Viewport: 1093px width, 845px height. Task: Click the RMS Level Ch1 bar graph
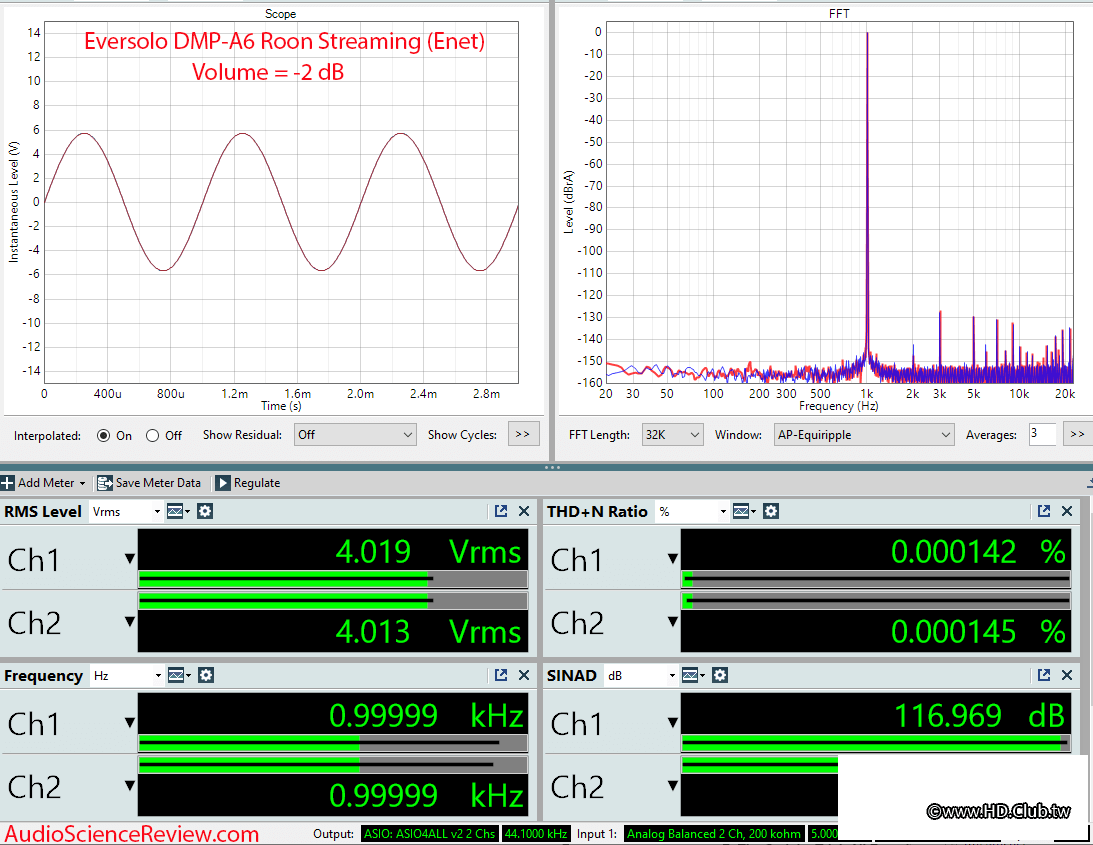click(x=333, y=579)
